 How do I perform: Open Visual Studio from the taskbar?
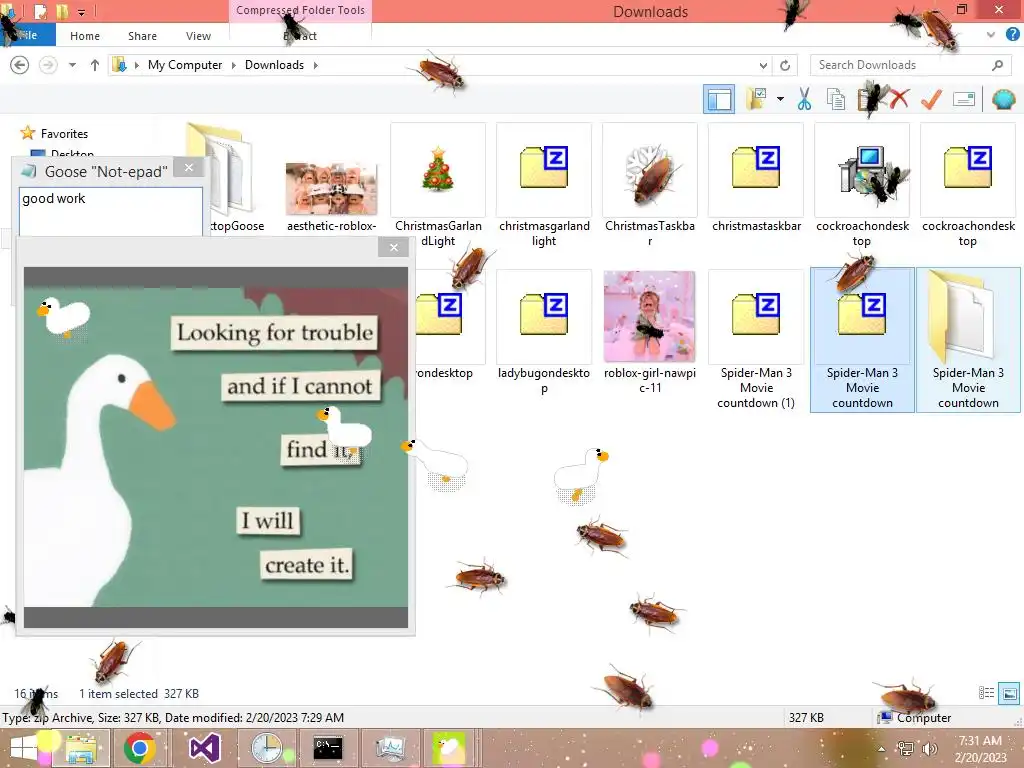click(x=204, y=748)
